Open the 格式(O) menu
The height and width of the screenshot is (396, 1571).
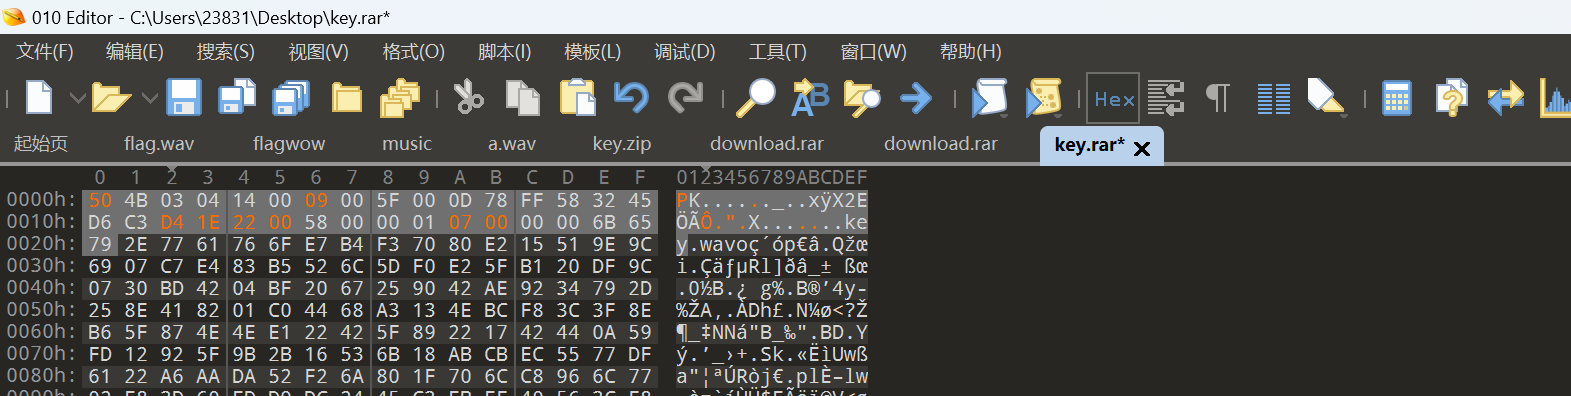pos(413,51)
